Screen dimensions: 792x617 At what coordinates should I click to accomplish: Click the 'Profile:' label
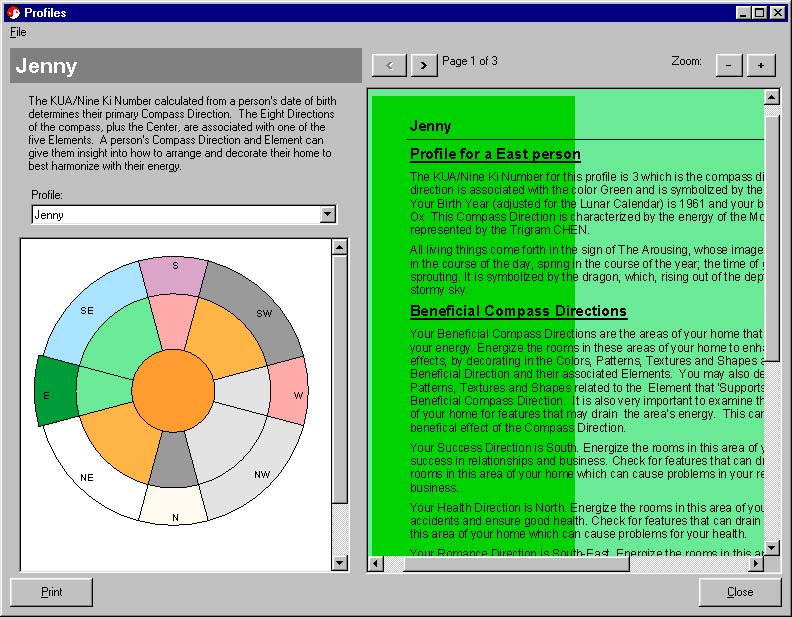pyautogui.click(x=47, y=195)
